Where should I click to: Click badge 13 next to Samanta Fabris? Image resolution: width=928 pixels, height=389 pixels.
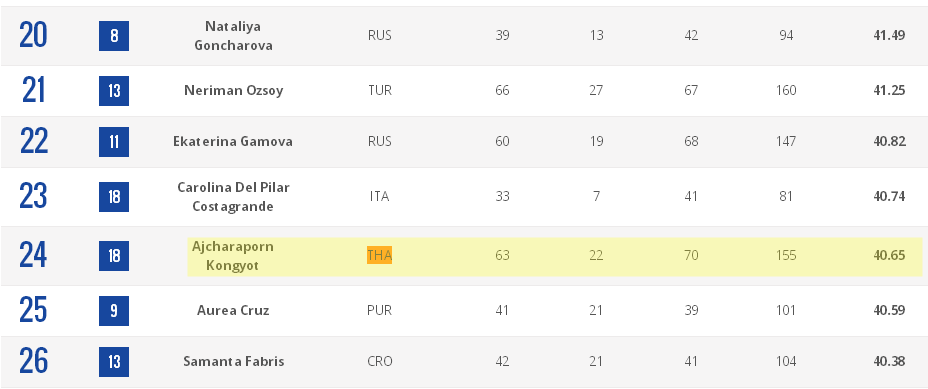coord(114,362)
